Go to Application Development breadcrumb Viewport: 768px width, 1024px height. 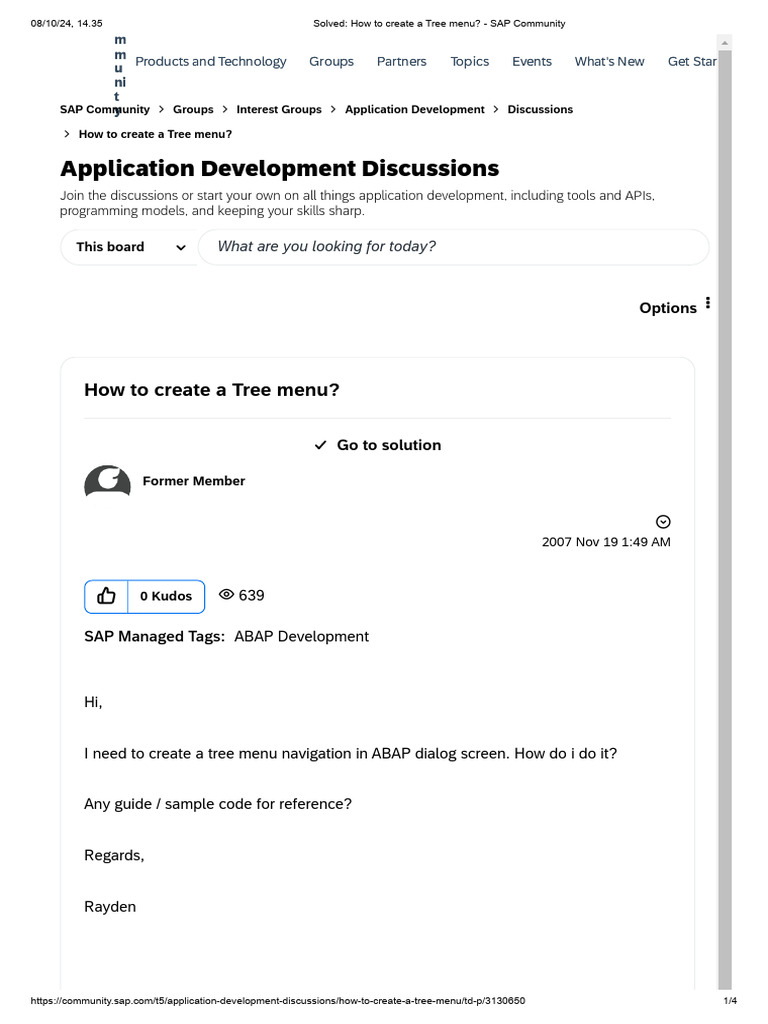click(415, 110)
